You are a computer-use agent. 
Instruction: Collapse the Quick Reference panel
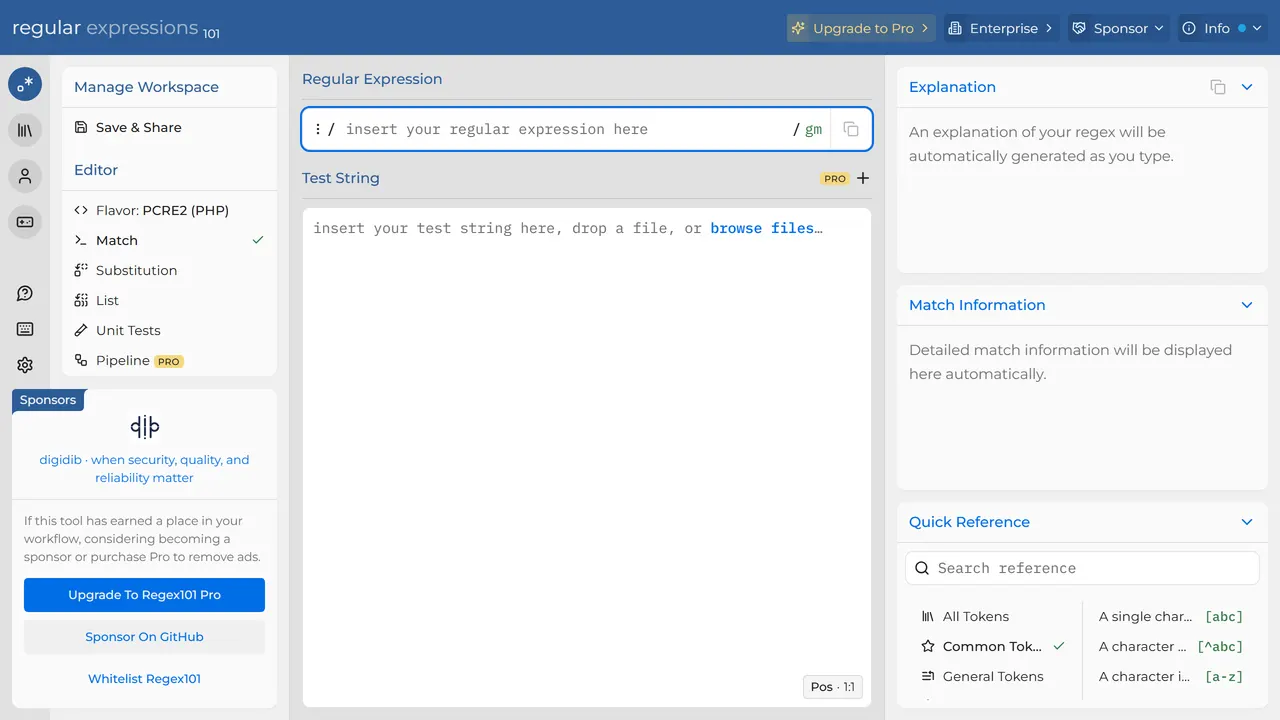(1247, 522)
